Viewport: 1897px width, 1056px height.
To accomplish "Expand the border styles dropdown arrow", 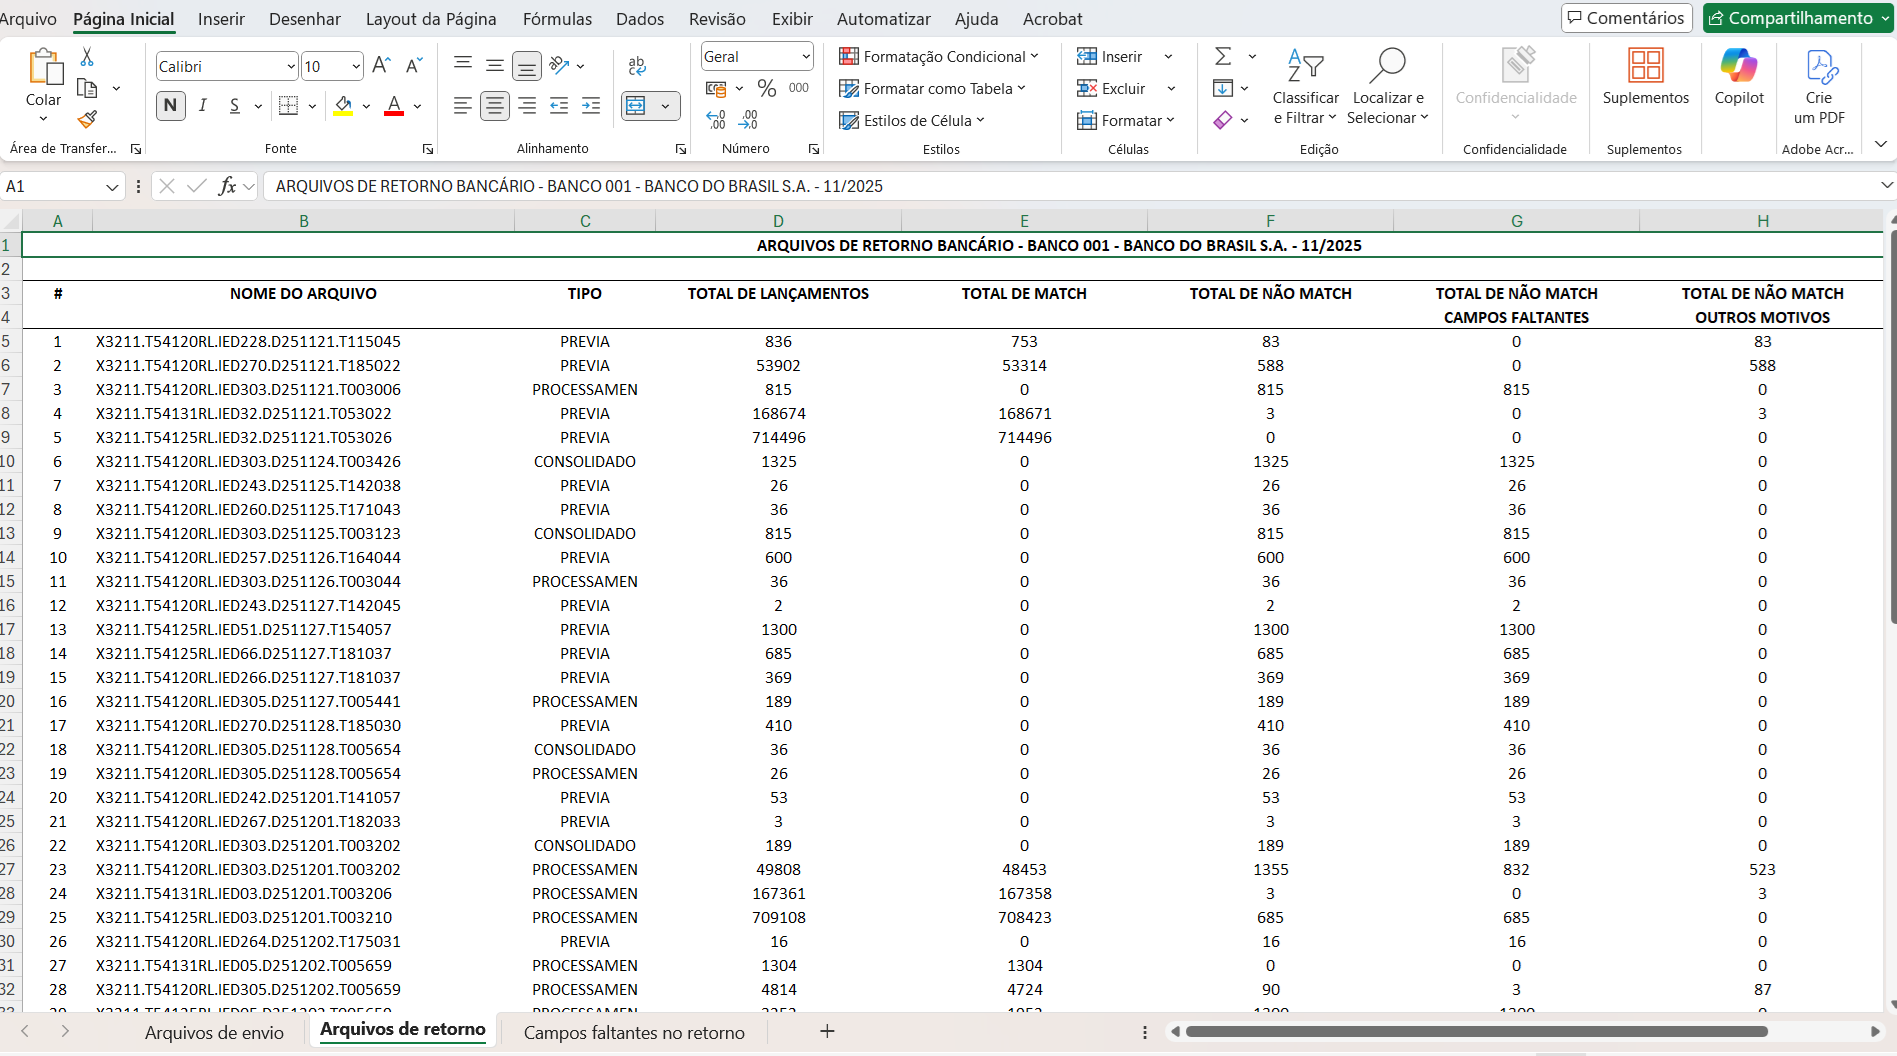I will (311, 105).
